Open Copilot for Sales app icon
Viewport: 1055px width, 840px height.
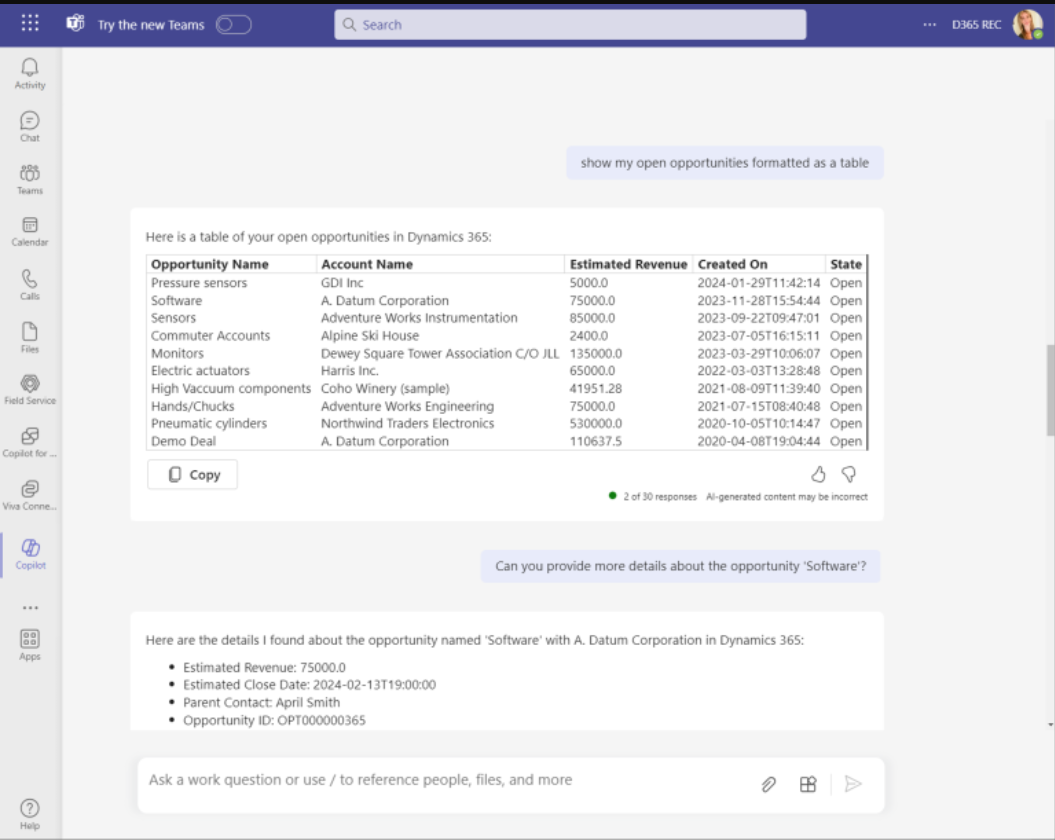point(30,442)
